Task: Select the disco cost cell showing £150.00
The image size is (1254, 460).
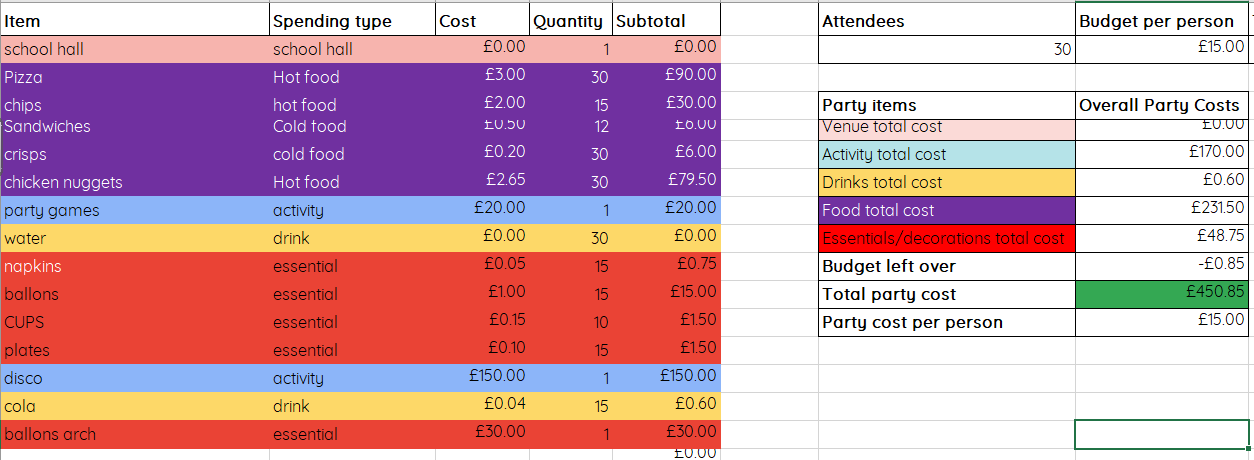Action: pos(482,377)
